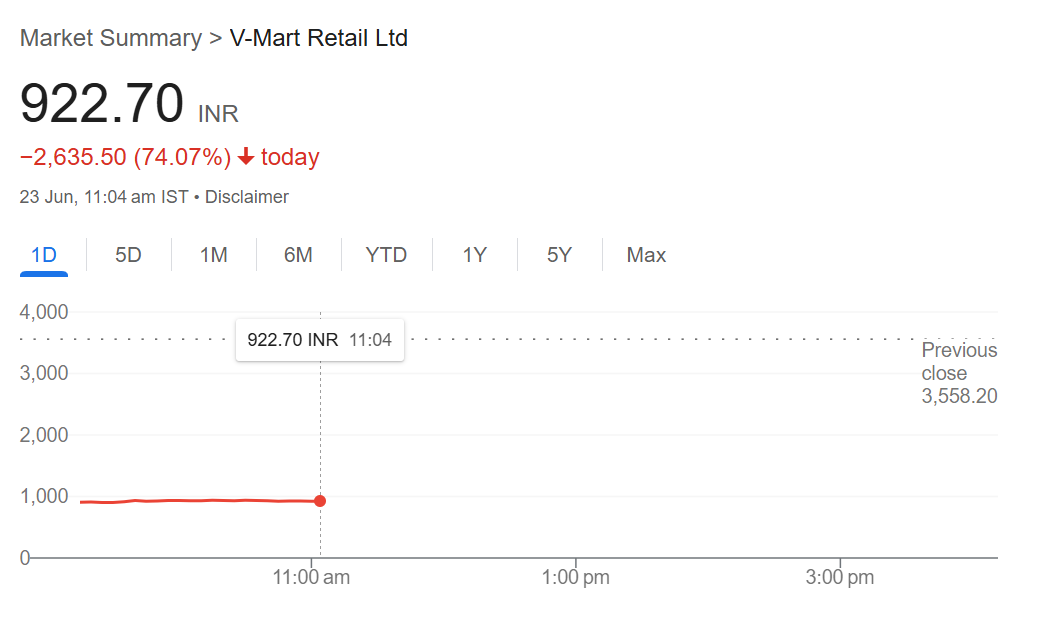Image resolution: width=1063 pixels, height=622 pixels.
Task: Click the red intraday price line
Action: pos(200,501)
